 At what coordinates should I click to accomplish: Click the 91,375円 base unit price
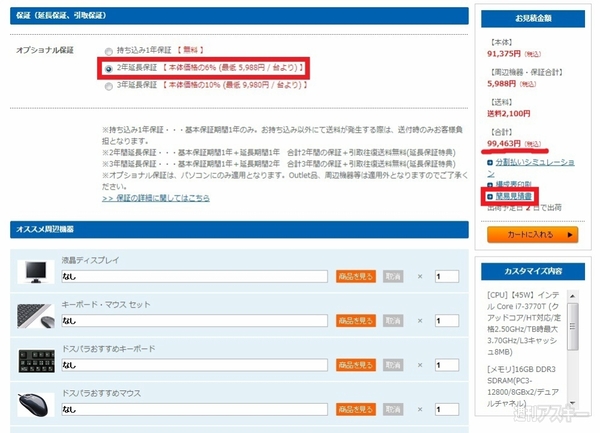[x=504, y=54]
